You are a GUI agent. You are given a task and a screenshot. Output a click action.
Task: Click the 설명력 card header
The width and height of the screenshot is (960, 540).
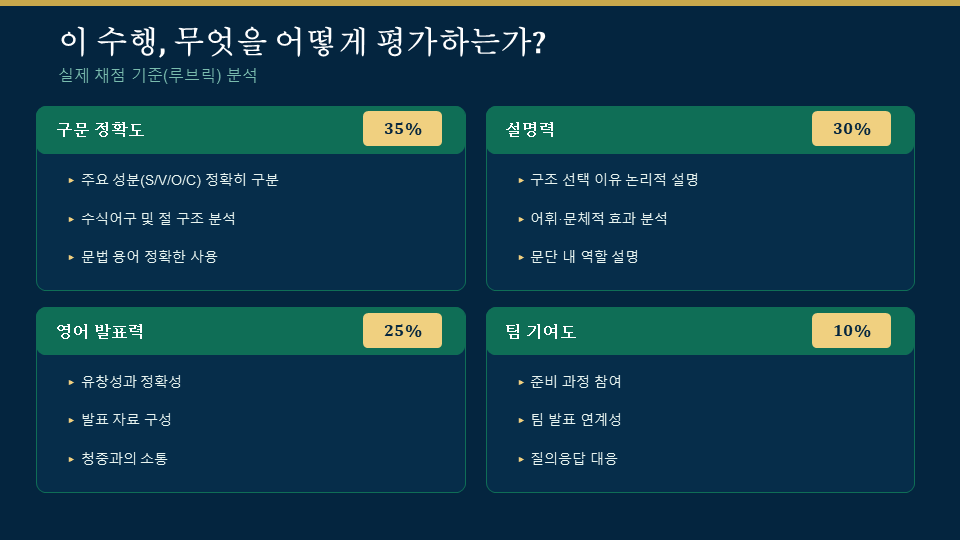tap(700, 130)
